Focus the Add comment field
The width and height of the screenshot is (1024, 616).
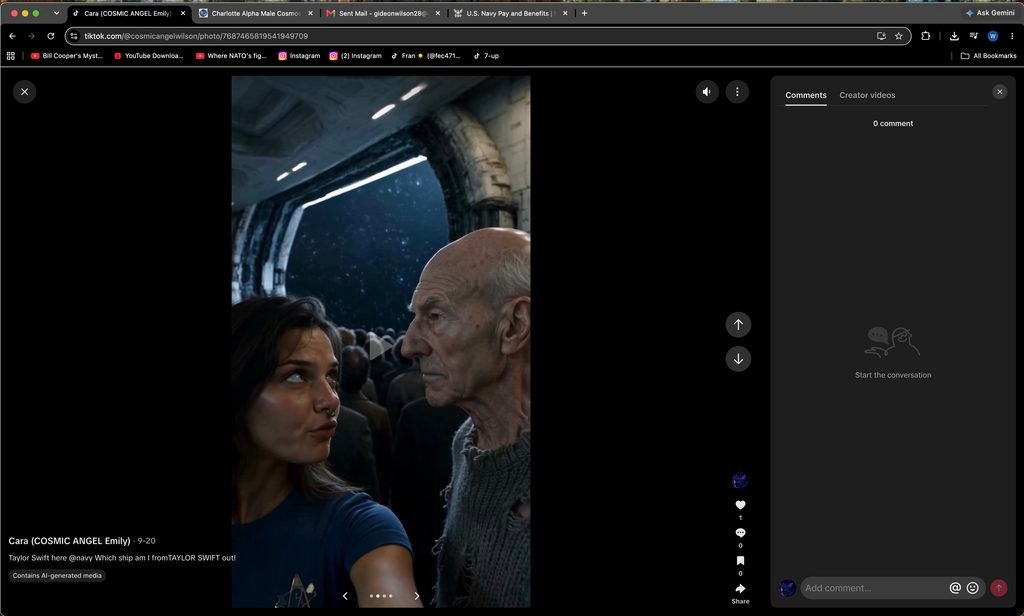(874, 588)
